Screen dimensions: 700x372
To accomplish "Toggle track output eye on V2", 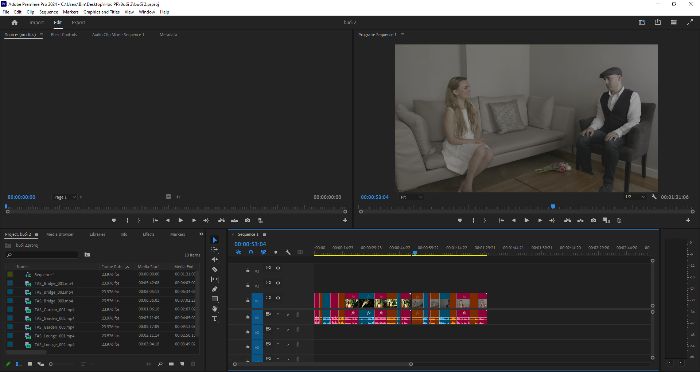I will [x=278, y=283].
